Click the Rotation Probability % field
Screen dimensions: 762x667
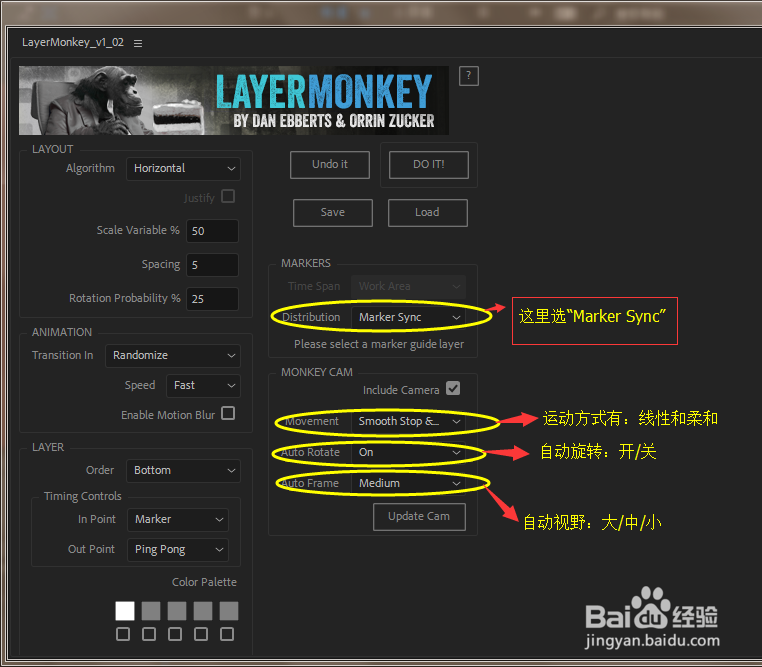point(212,299)
